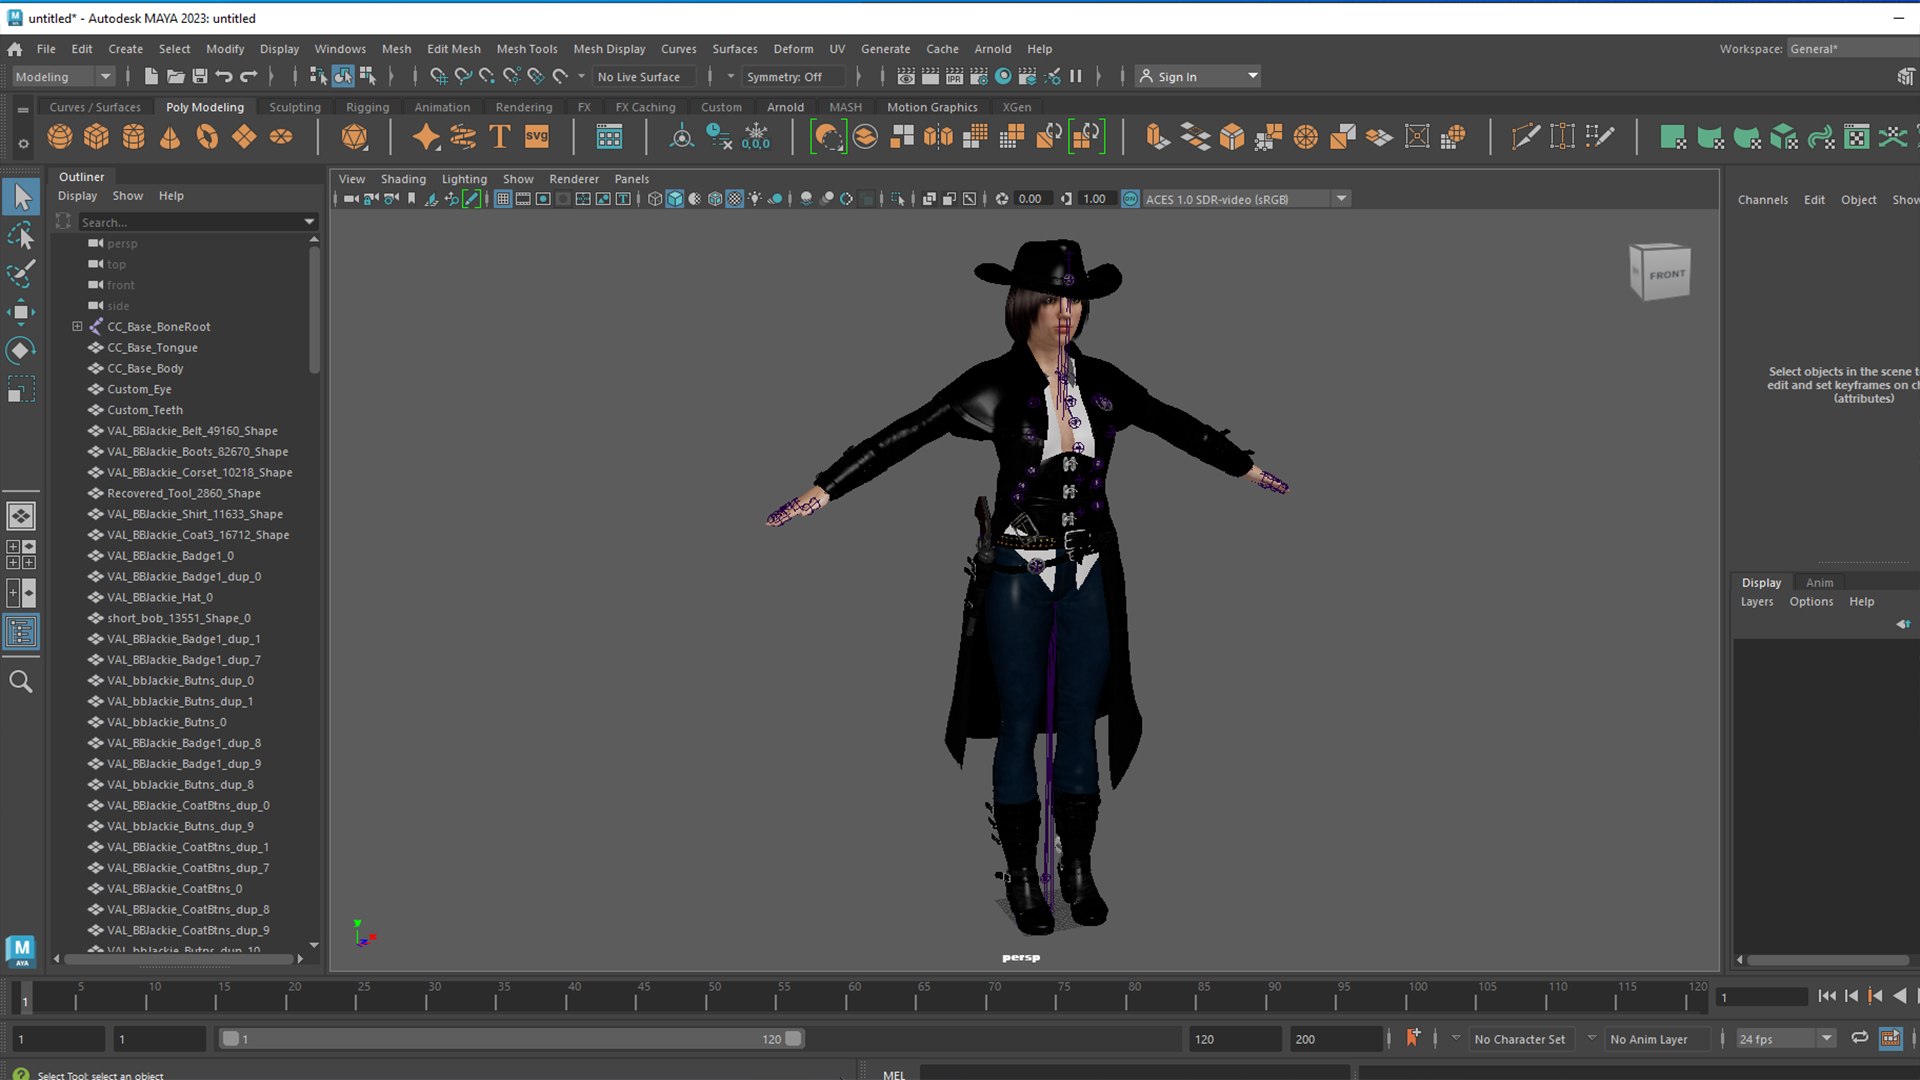The height and width of the screenshot is (1080, 1920).
Task: Click No Live Surface field
Action: tap(643, 76)
